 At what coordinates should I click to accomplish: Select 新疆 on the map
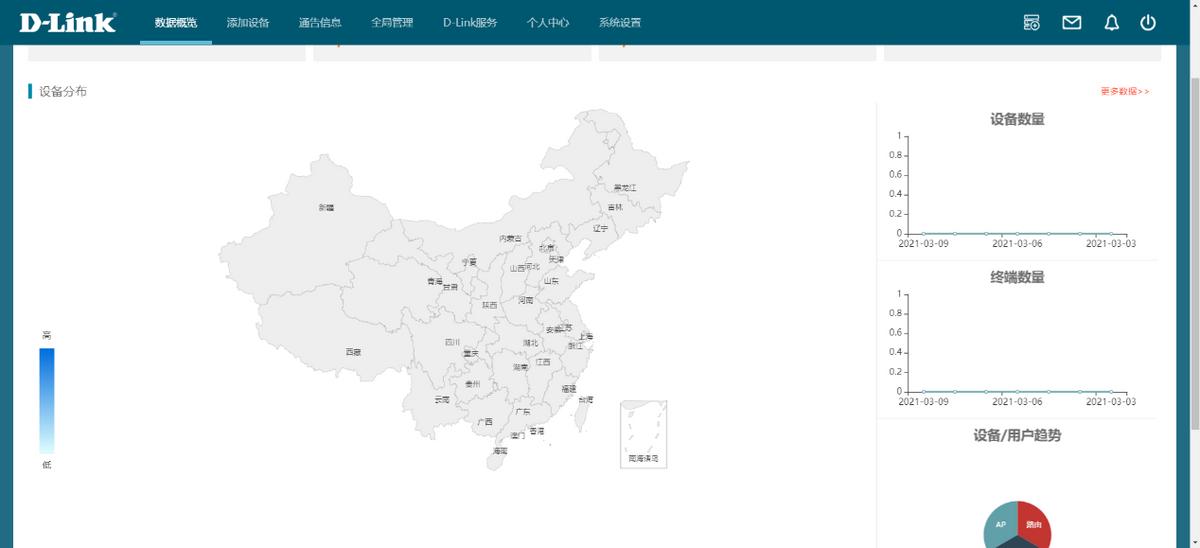327,207
